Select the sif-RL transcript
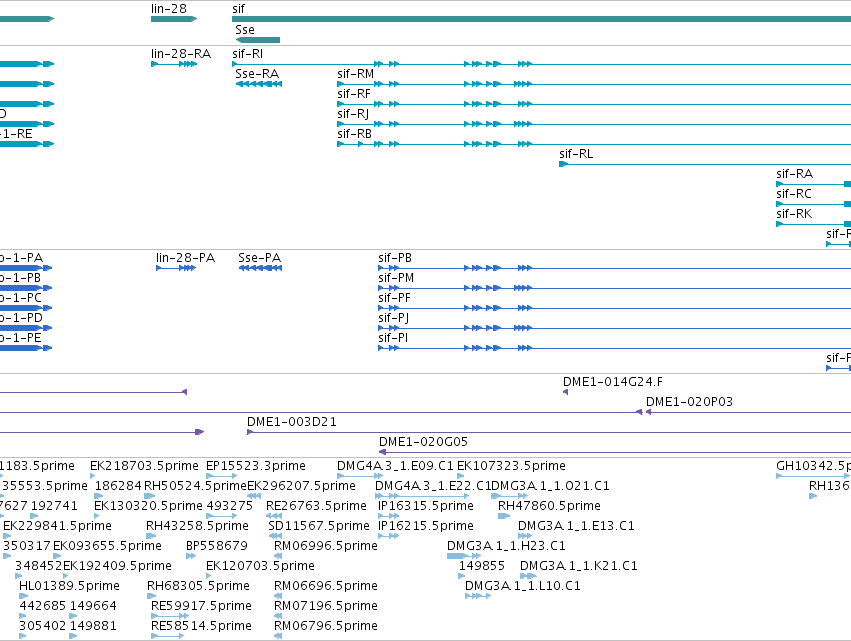Image resolution: width=851 pixels, height=641 pixels. (576, 154)
